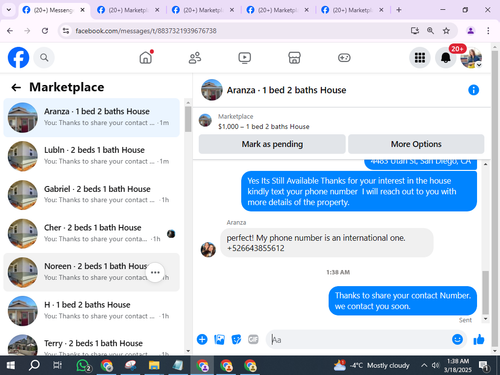Click the blue plus more-actions icon

tap(202, 339)
